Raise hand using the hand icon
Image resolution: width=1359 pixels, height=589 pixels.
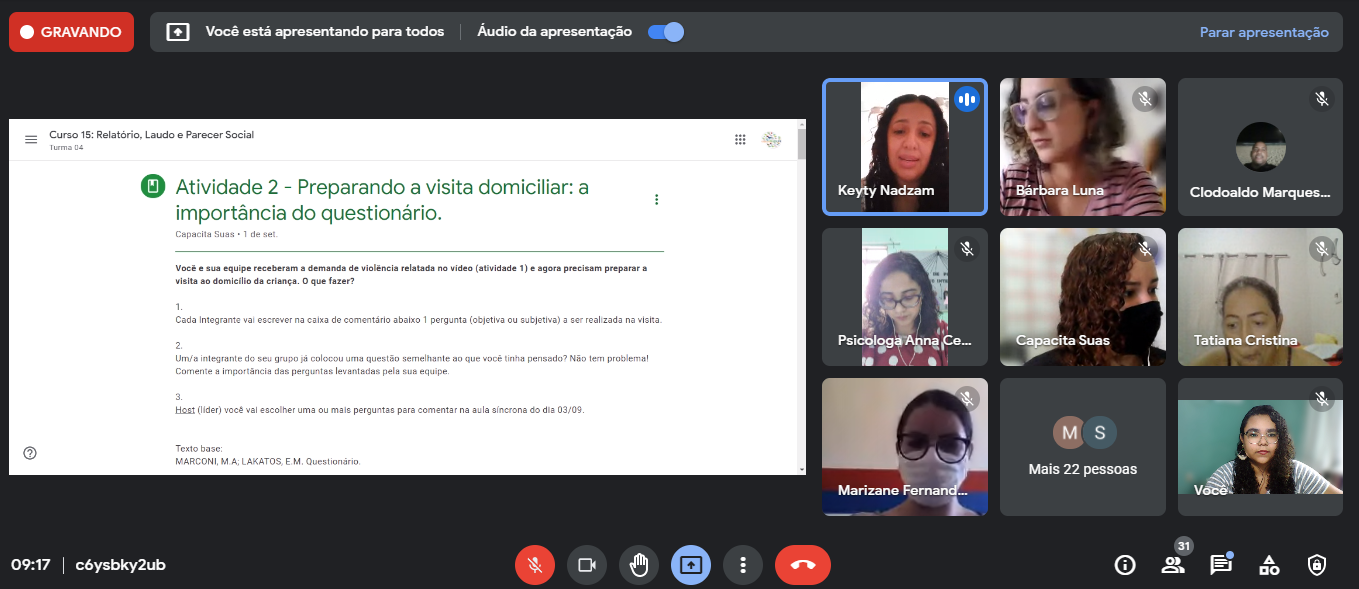pyautogui.click(x=639, y=565)
